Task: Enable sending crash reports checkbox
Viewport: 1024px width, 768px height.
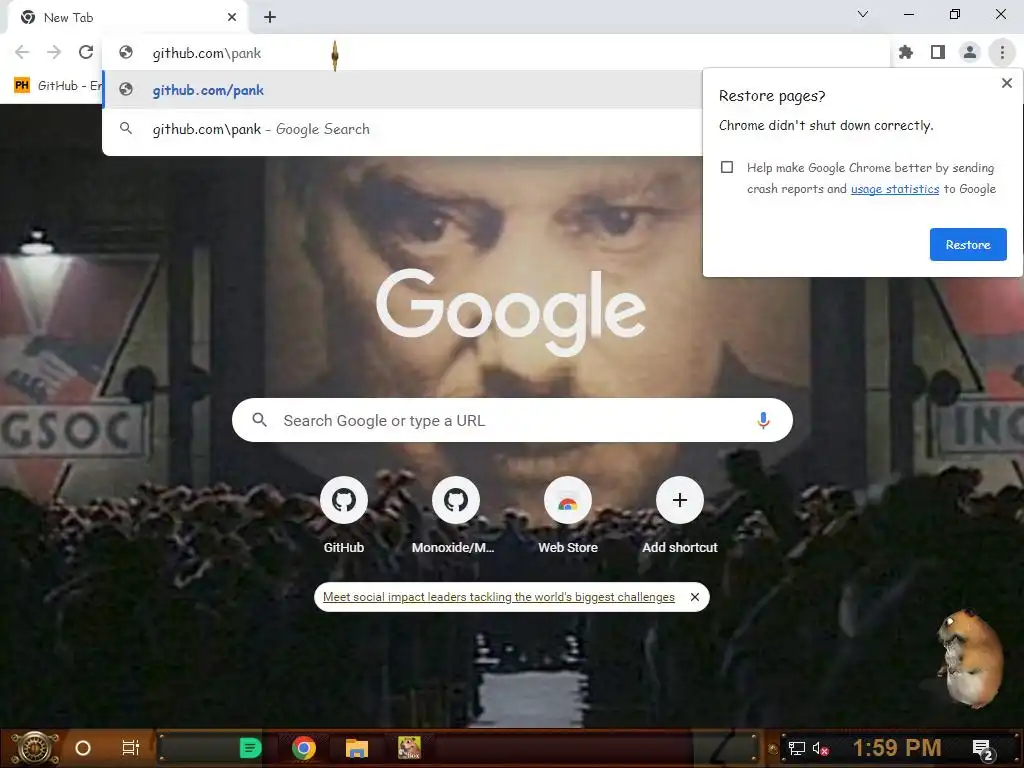Action: (727, 167)
